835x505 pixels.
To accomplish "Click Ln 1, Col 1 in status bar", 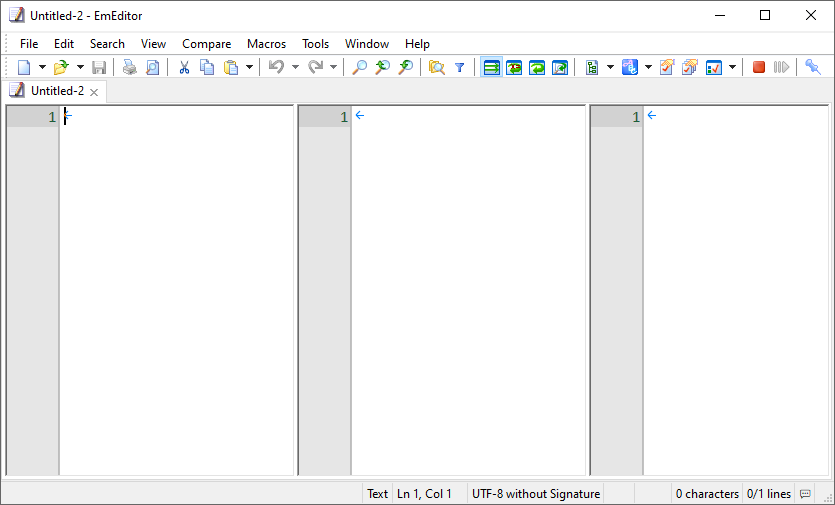I will 424,494.
